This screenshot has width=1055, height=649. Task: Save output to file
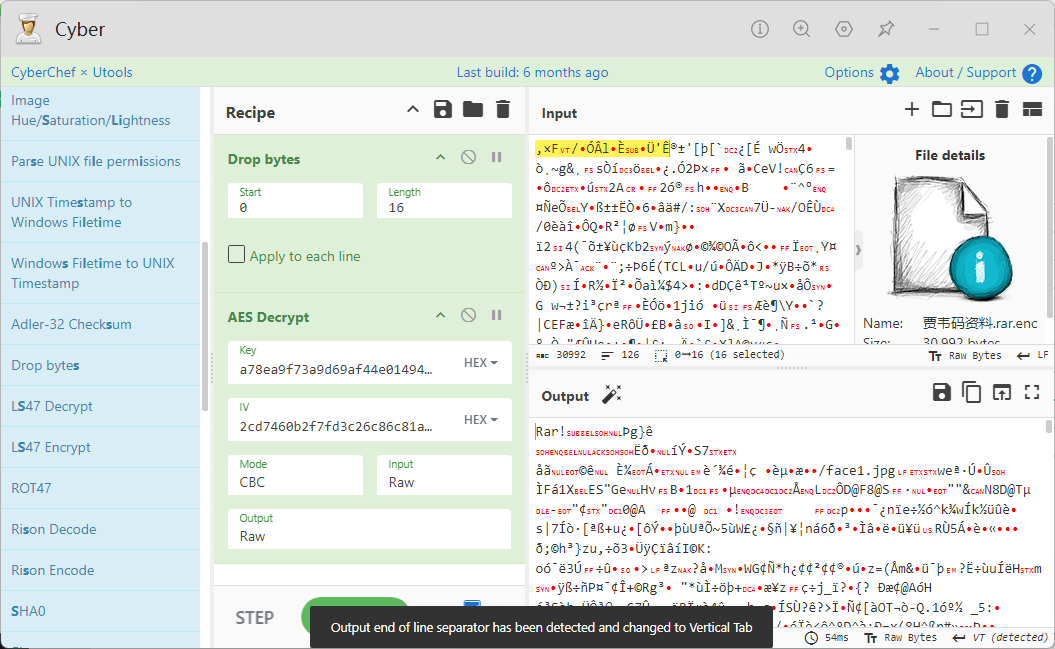coord(942,392)
